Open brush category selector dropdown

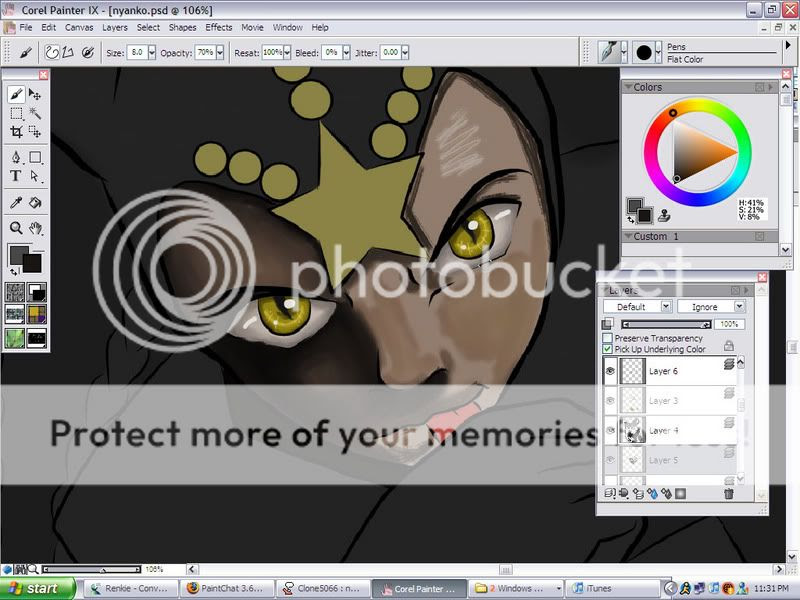click(623, 52)
